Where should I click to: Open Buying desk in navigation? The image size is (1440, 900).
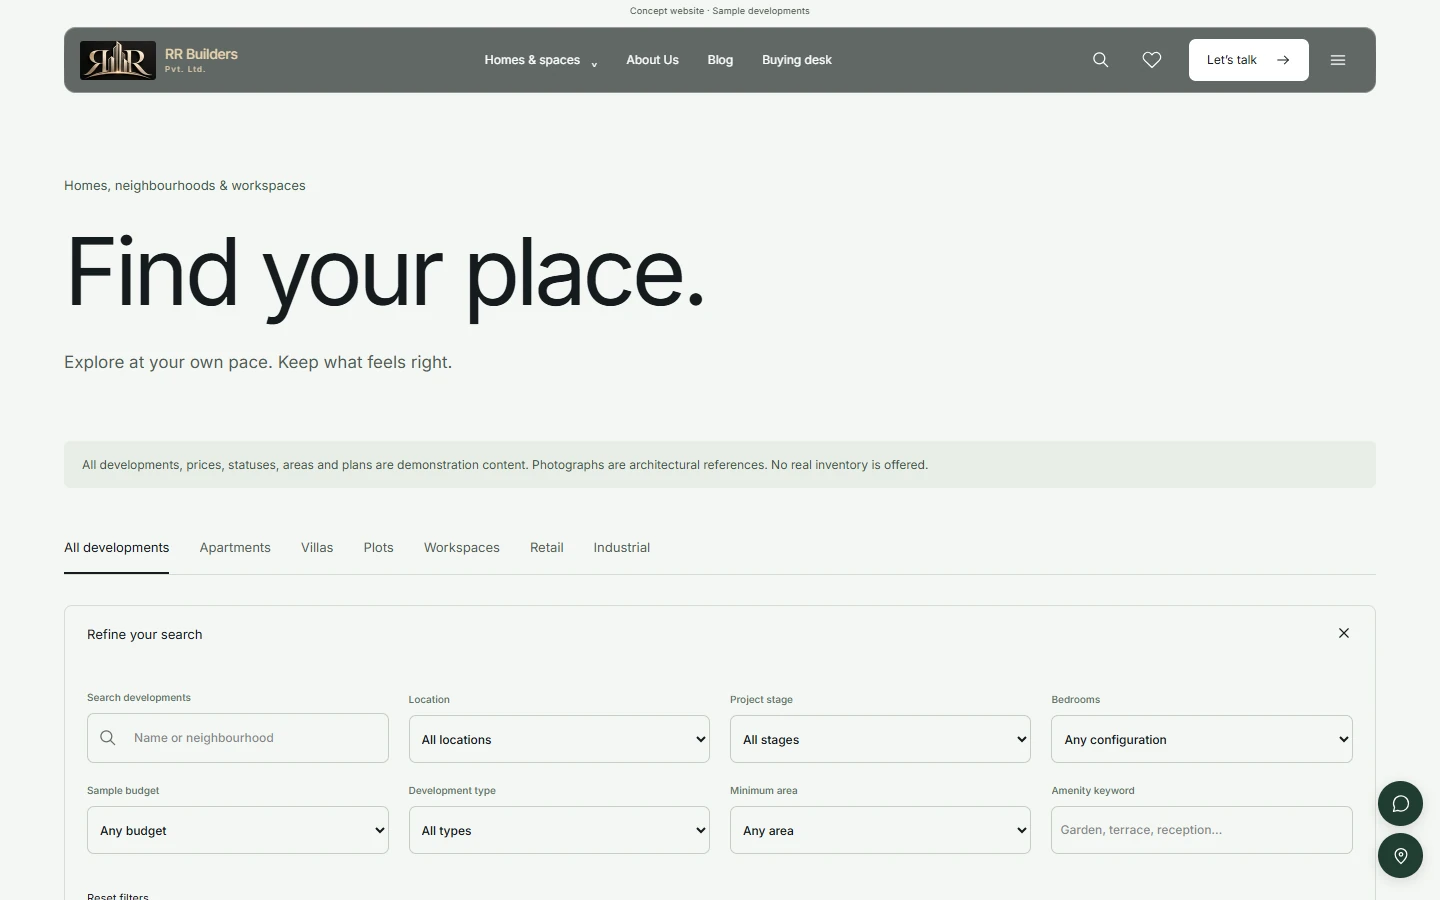(797, 60)
